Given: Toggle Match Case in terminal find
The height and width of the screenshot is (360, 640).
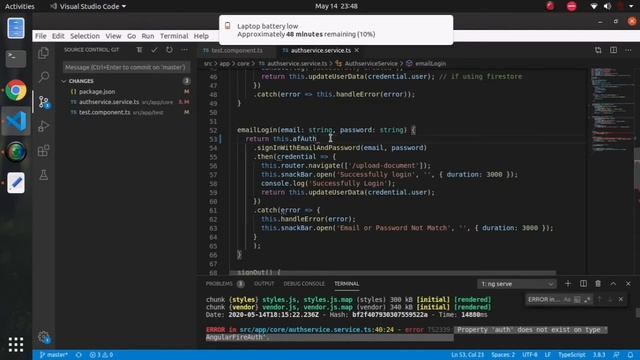Looking at the screenshot, I should 567,299.
